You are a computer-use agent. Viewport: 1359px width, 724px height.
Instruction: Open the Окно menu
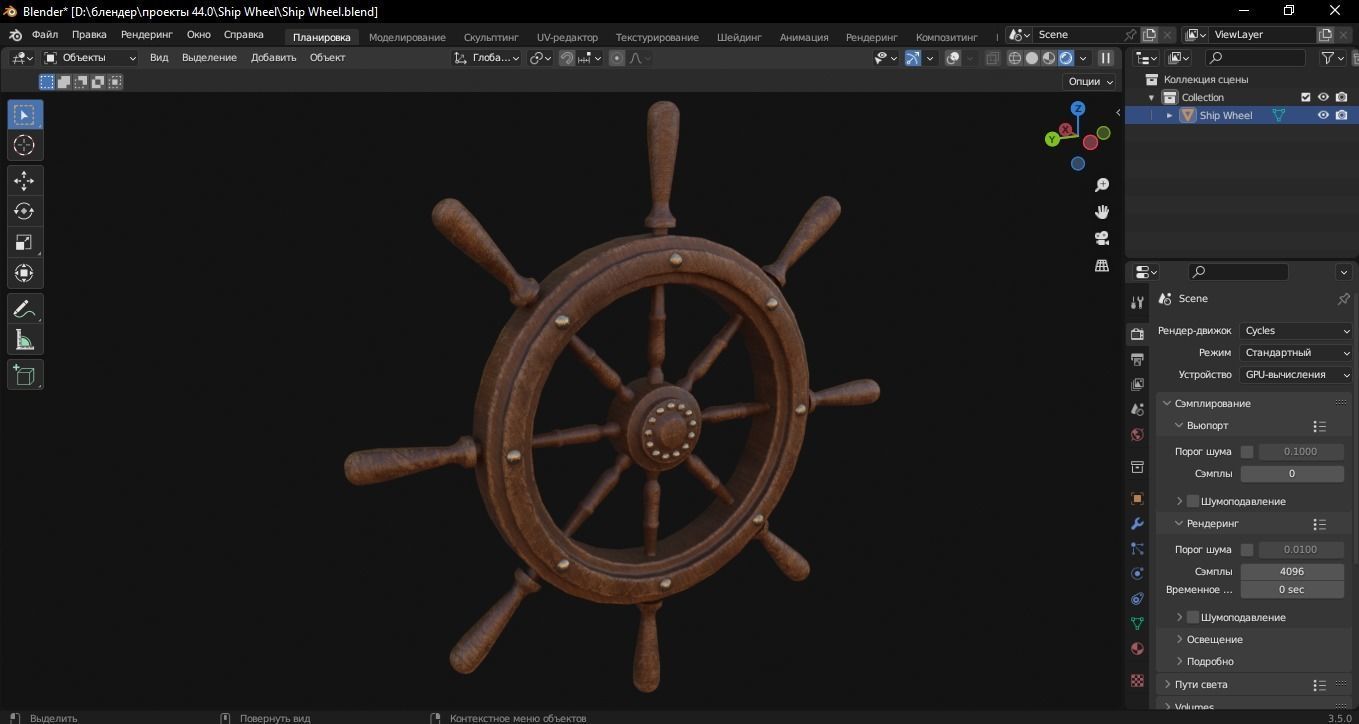click(x=198, y=34)
